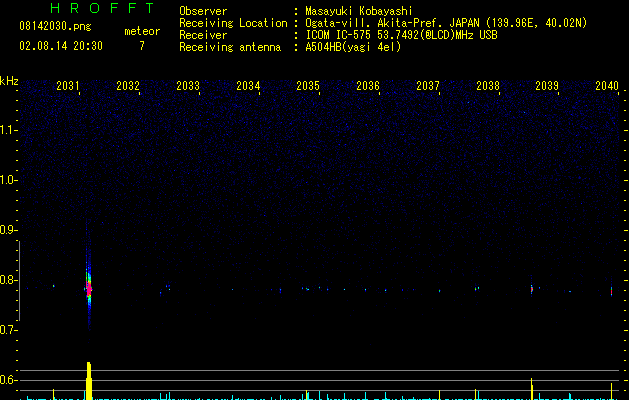Click the HROFFT title text
Screen dimensions: 629x400
(103, 8)
